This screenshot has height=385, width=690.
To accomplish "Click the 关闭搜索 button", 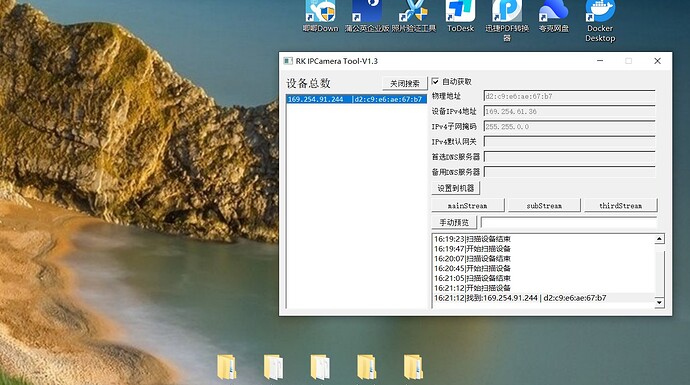I will [x=405, y=83].
